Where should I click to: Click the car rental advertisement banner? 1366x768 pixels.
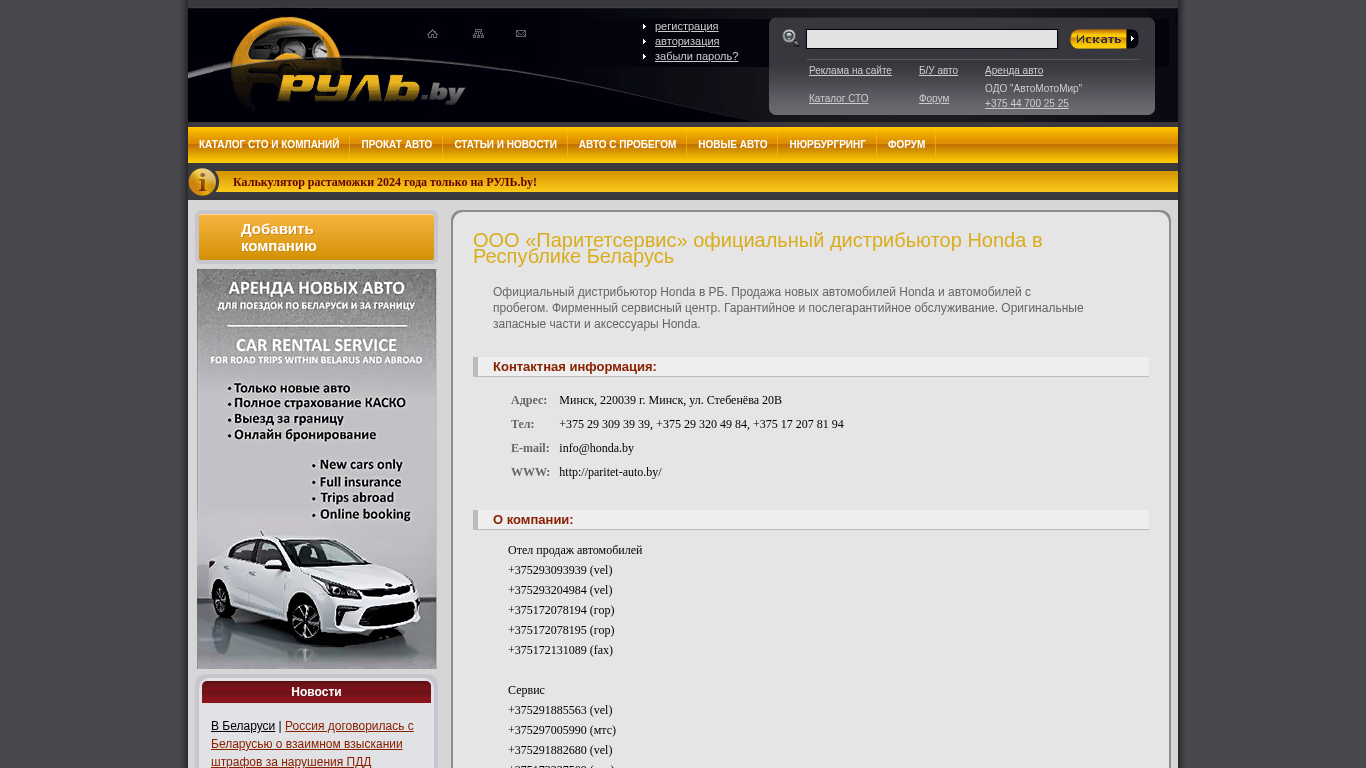(317, 469)
